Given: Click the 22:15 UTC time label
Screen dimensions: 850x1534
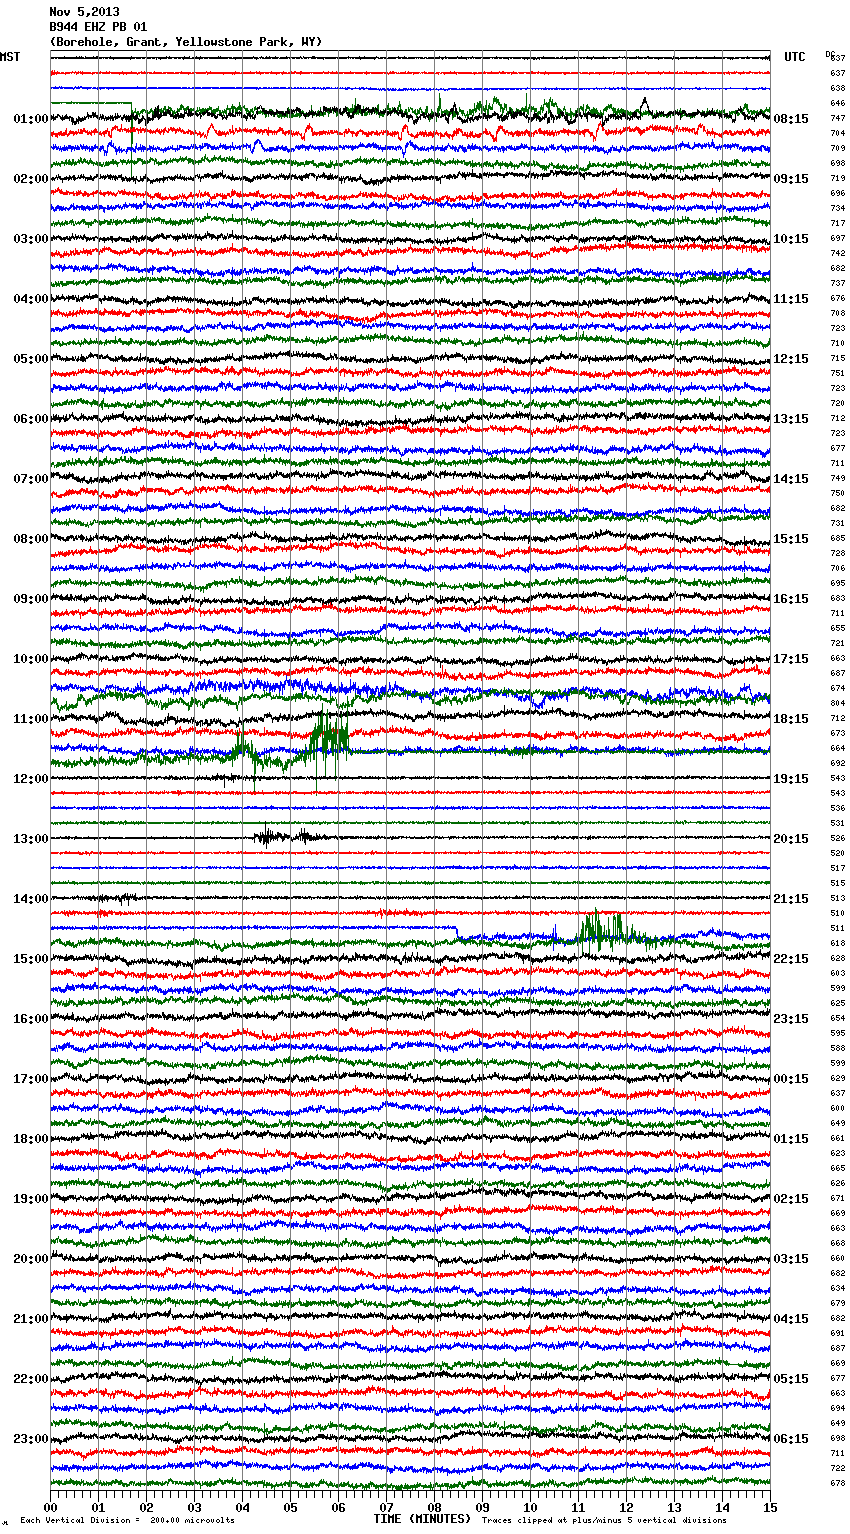Looking at the screenshot, I should 791,959.
